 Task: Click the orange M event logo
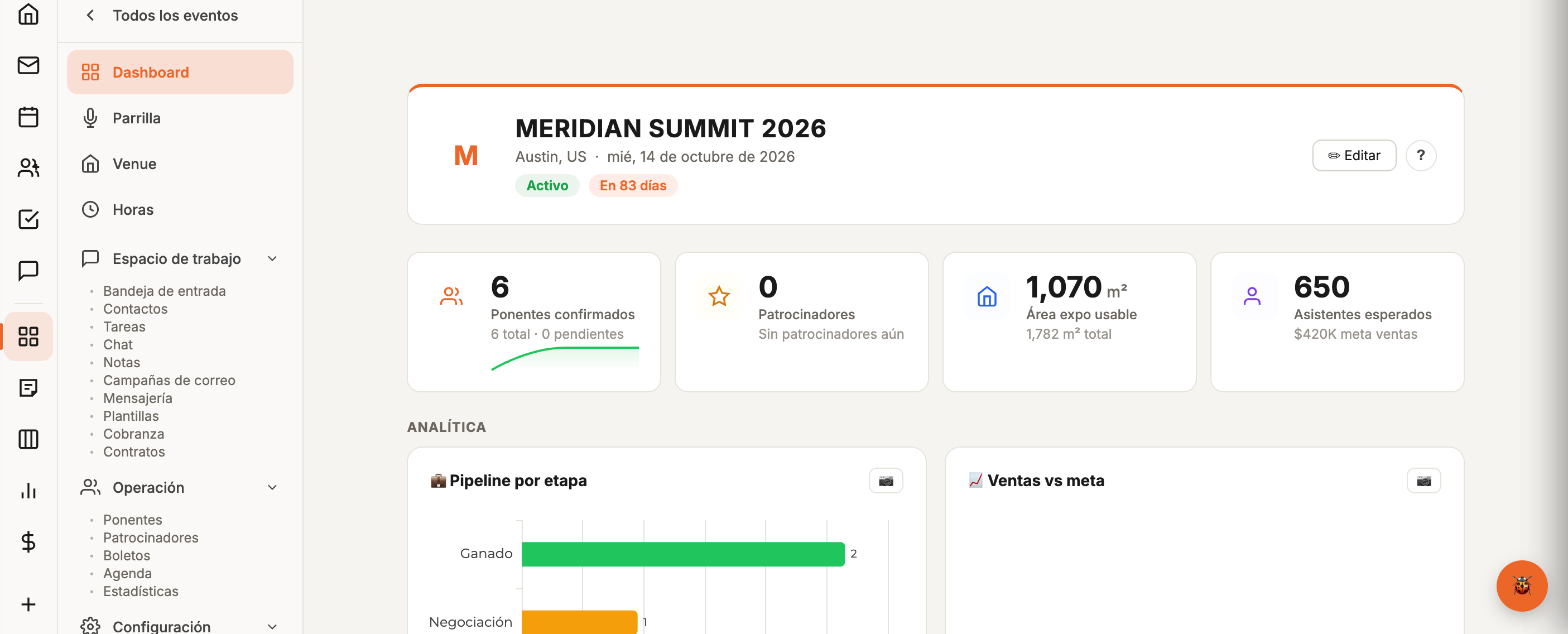(466, 156)
